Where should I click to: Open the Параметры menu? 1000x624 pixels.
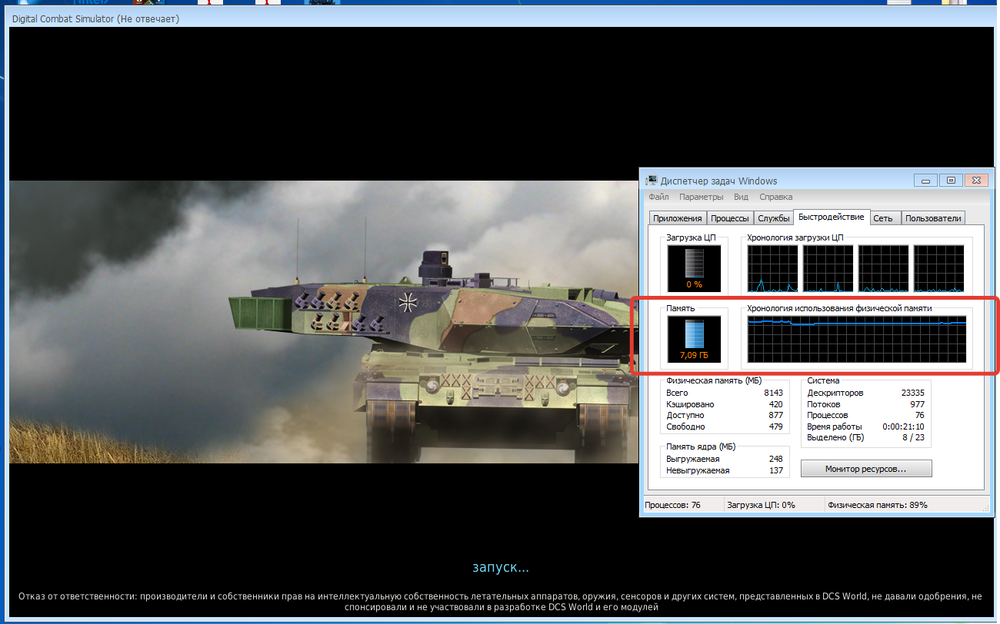[x=701, y=197]
